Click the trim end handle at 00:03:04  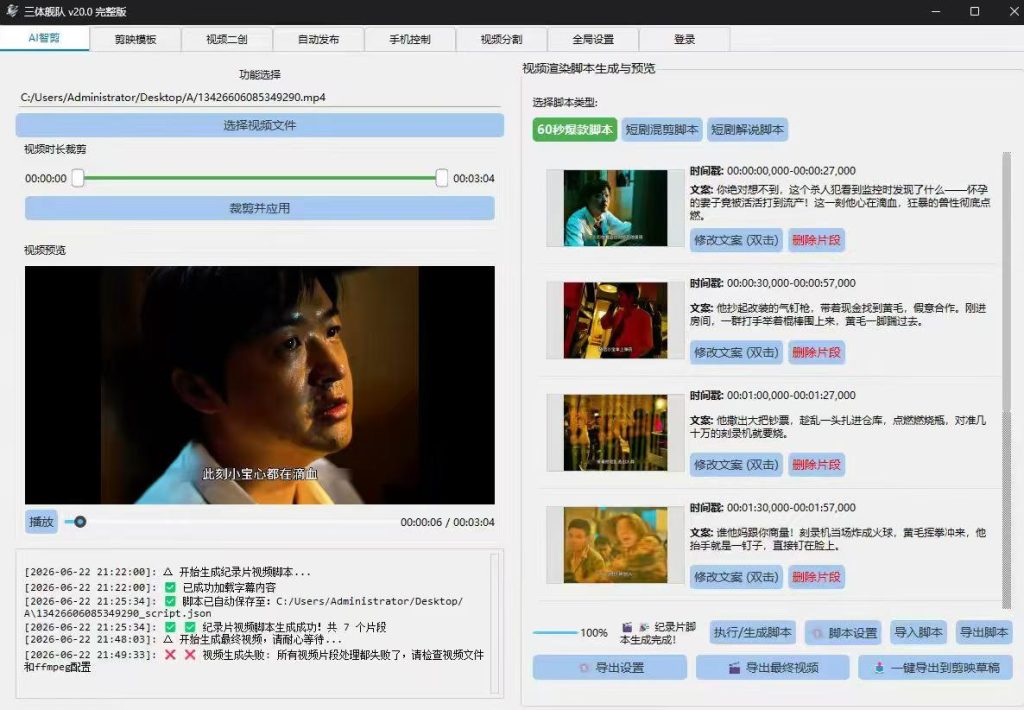coord(441,178)
